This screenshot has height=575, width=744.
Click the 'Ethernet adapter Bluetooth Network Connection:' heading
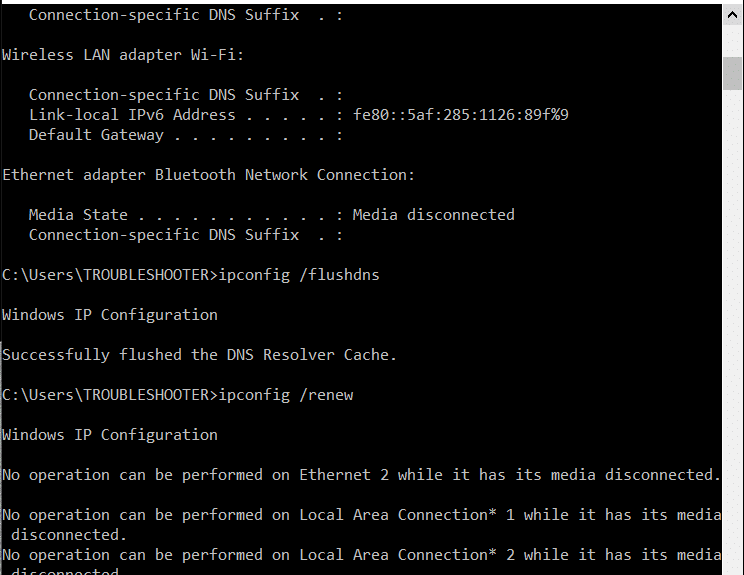(x=208, y=175)
